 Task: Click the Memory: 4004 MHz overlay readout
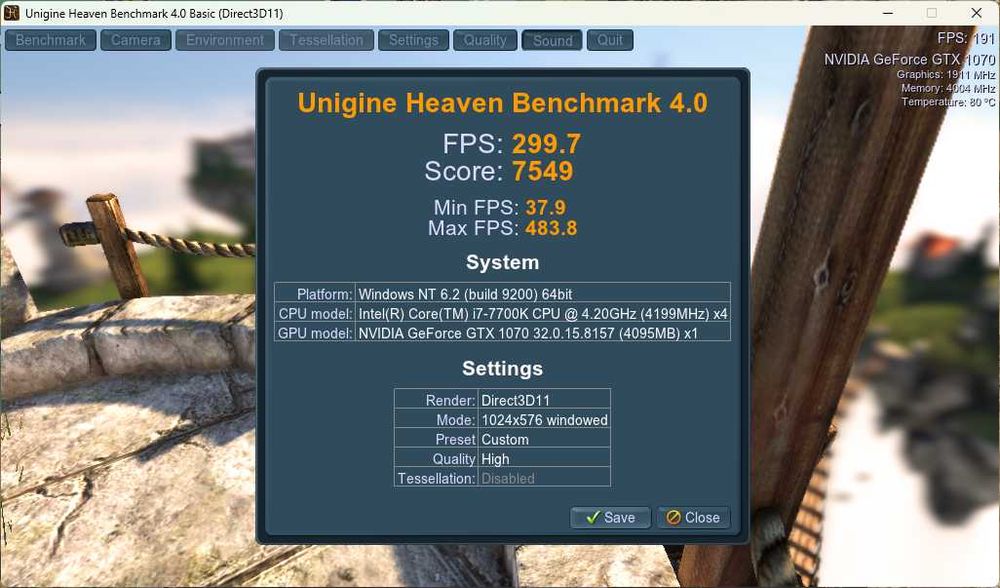click(948, 88)
